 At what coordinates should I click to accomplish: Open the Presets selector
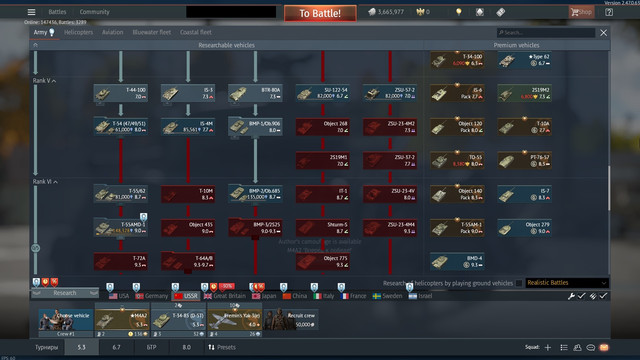[222, 347]
